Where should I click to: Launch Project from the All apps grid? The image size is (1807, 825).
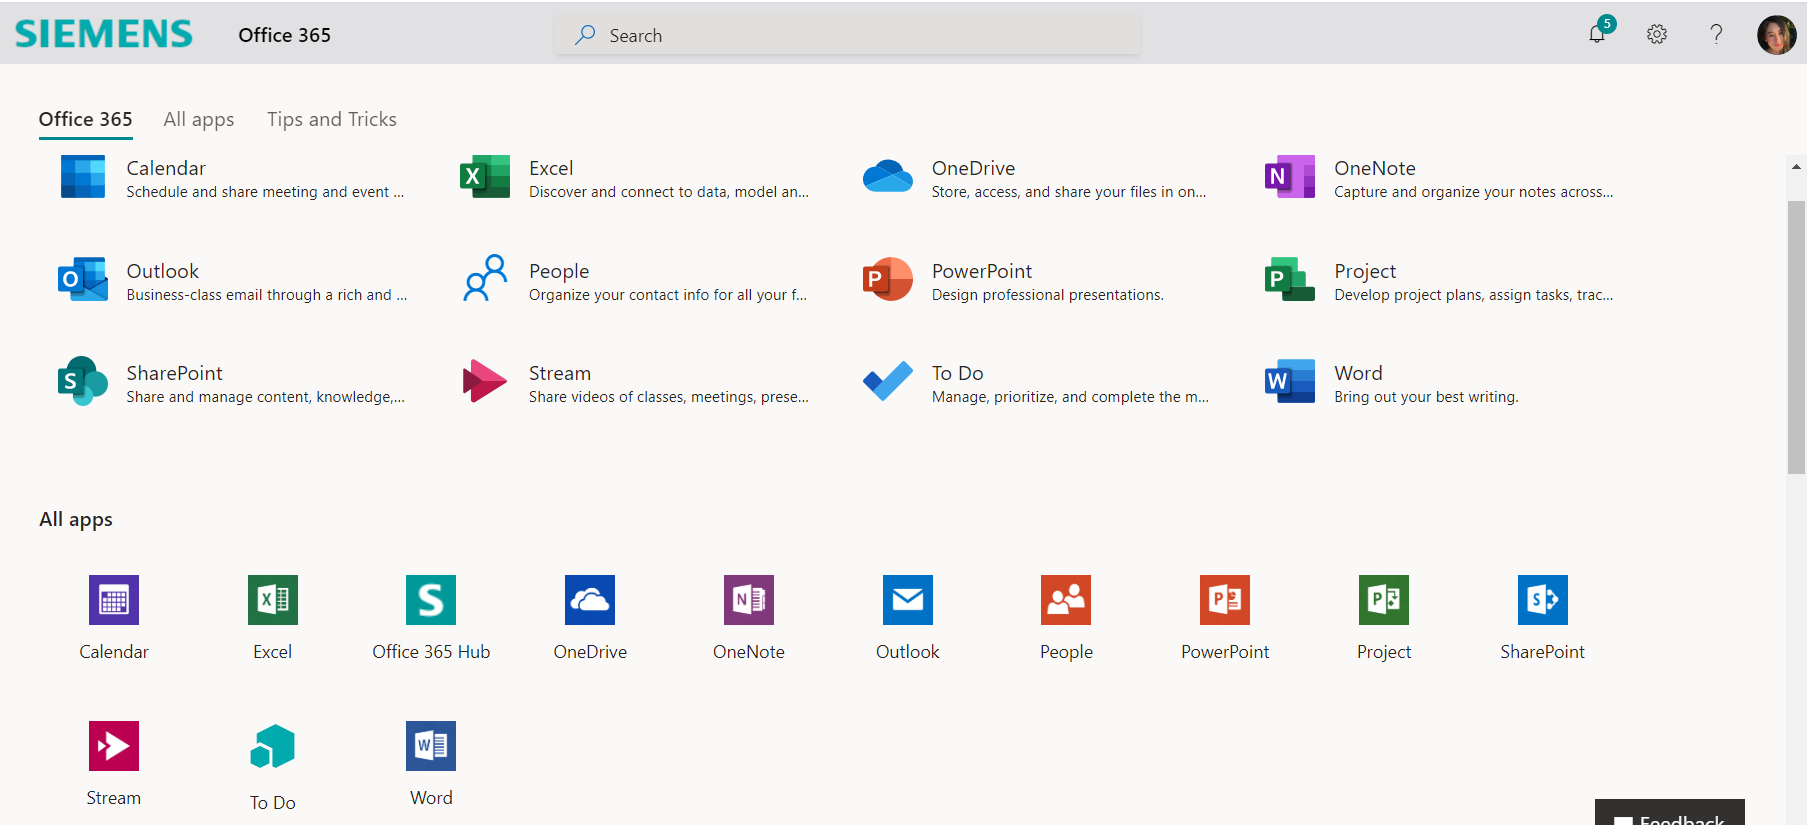1384,617
